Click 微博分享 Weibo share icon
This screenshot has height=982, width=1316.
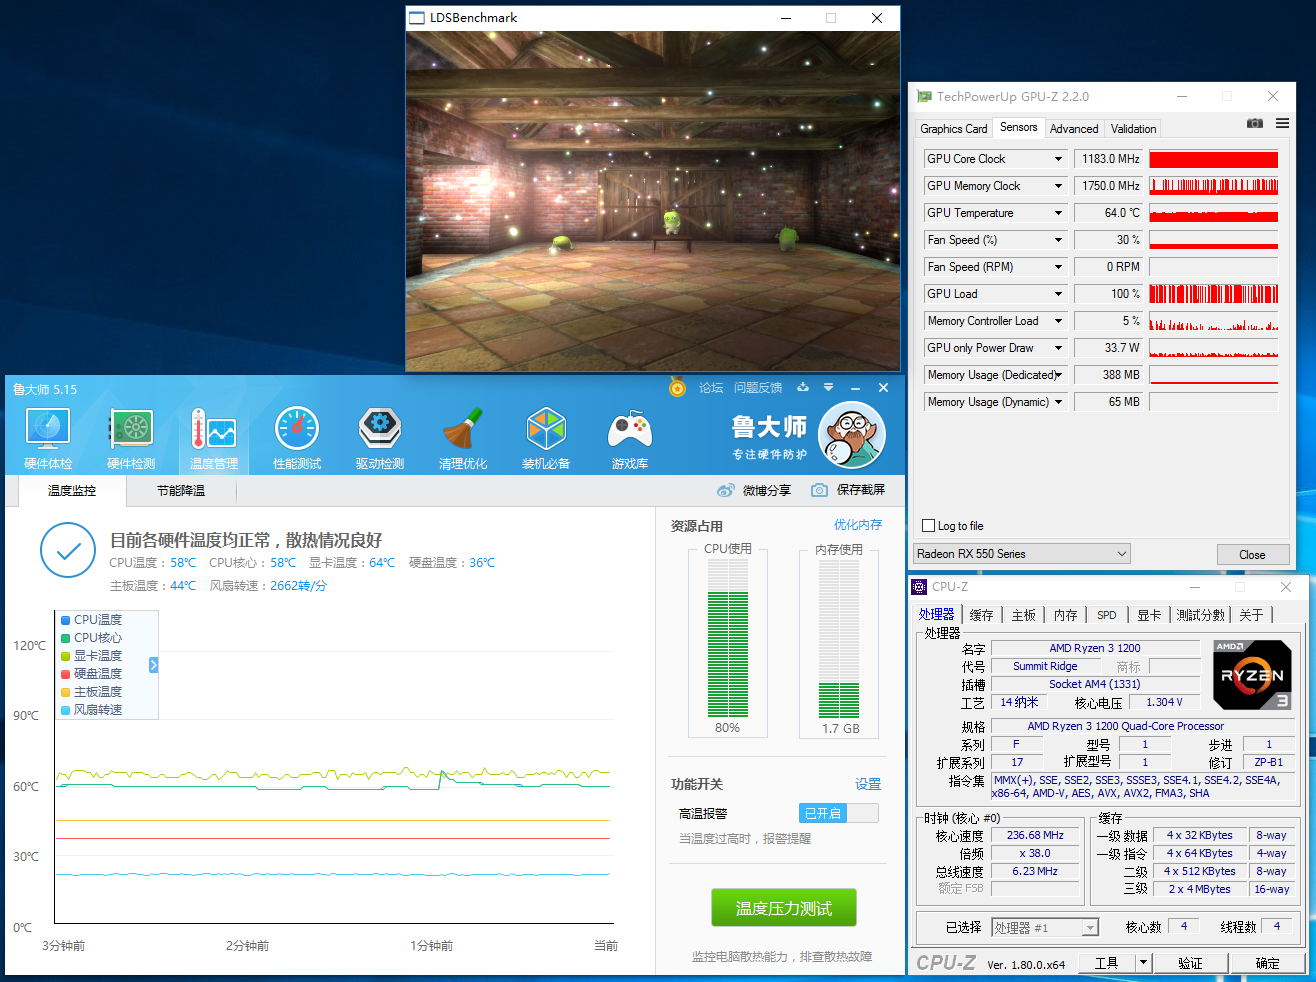pos(726,490)
